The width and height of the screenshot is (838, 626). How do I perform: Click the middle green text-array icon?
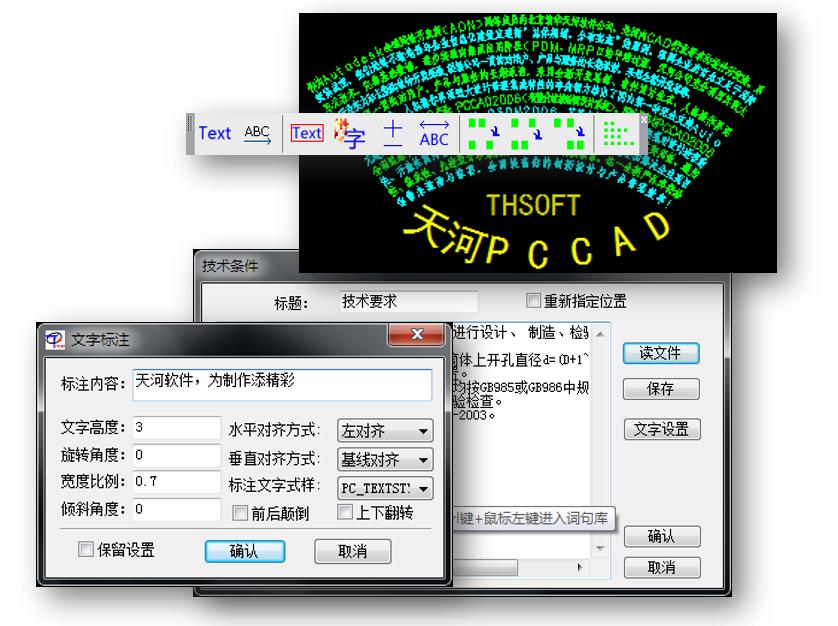tap(527, 133)
